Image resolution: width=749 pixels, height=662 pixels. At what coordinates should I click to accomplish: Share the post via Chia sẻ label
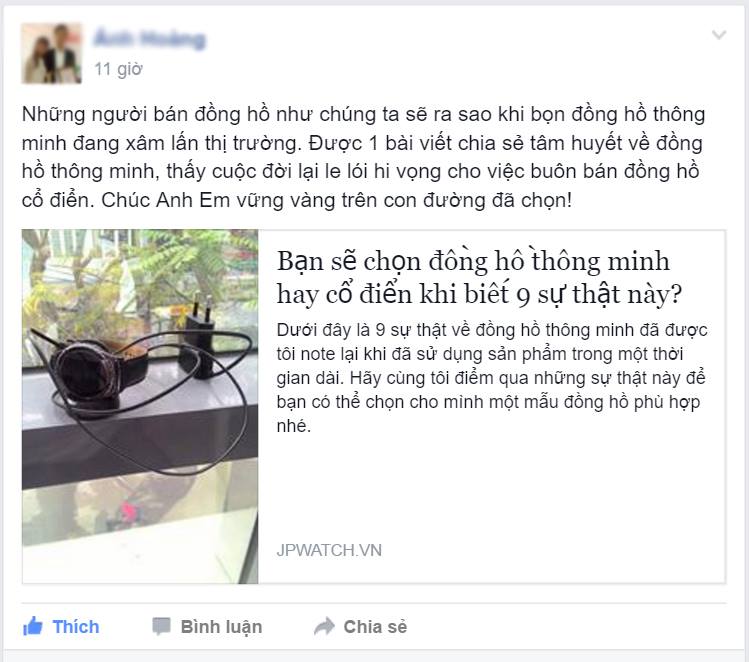(375, 627)
